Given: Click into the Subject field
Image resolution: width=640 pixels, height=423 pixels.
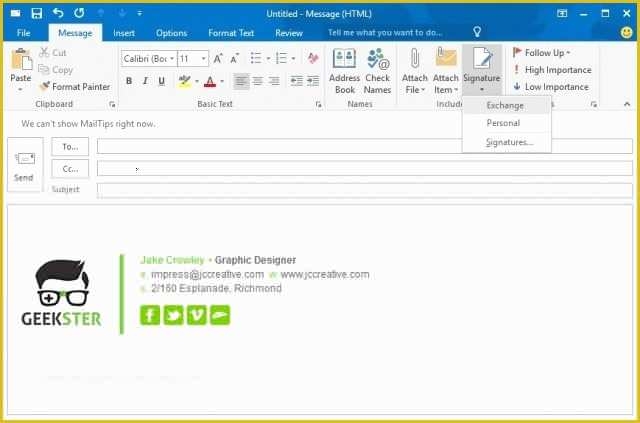Looking at the screenshot, I should point(364,190).
